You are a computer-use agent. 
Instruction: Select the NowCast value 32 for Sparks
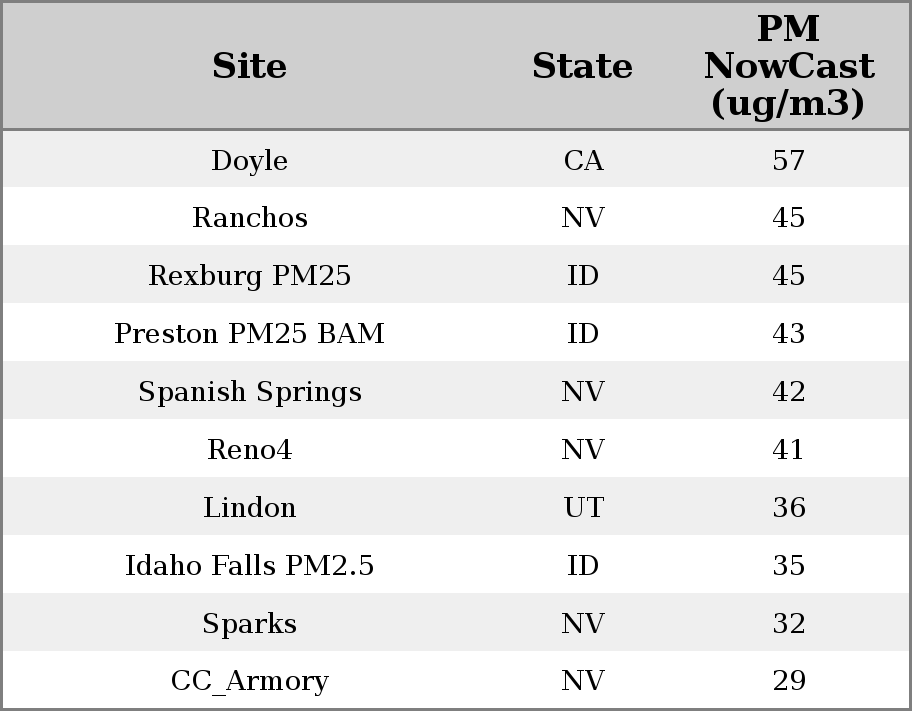[788, 624]
